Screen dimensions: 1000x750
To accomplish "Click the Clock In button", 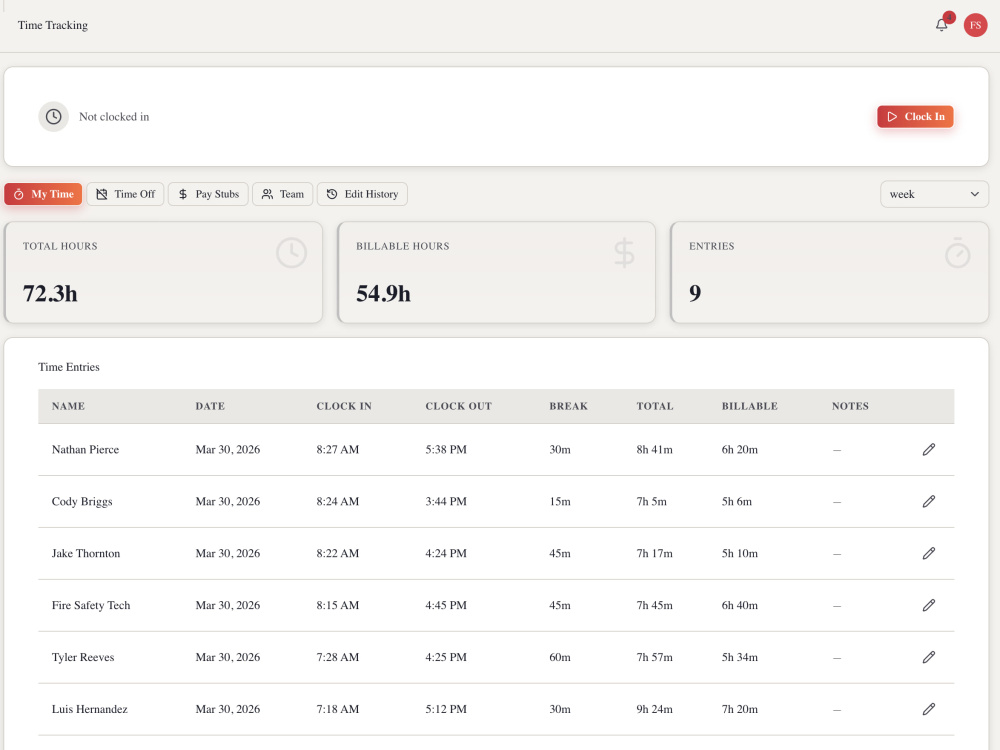I will pos(915,117).
